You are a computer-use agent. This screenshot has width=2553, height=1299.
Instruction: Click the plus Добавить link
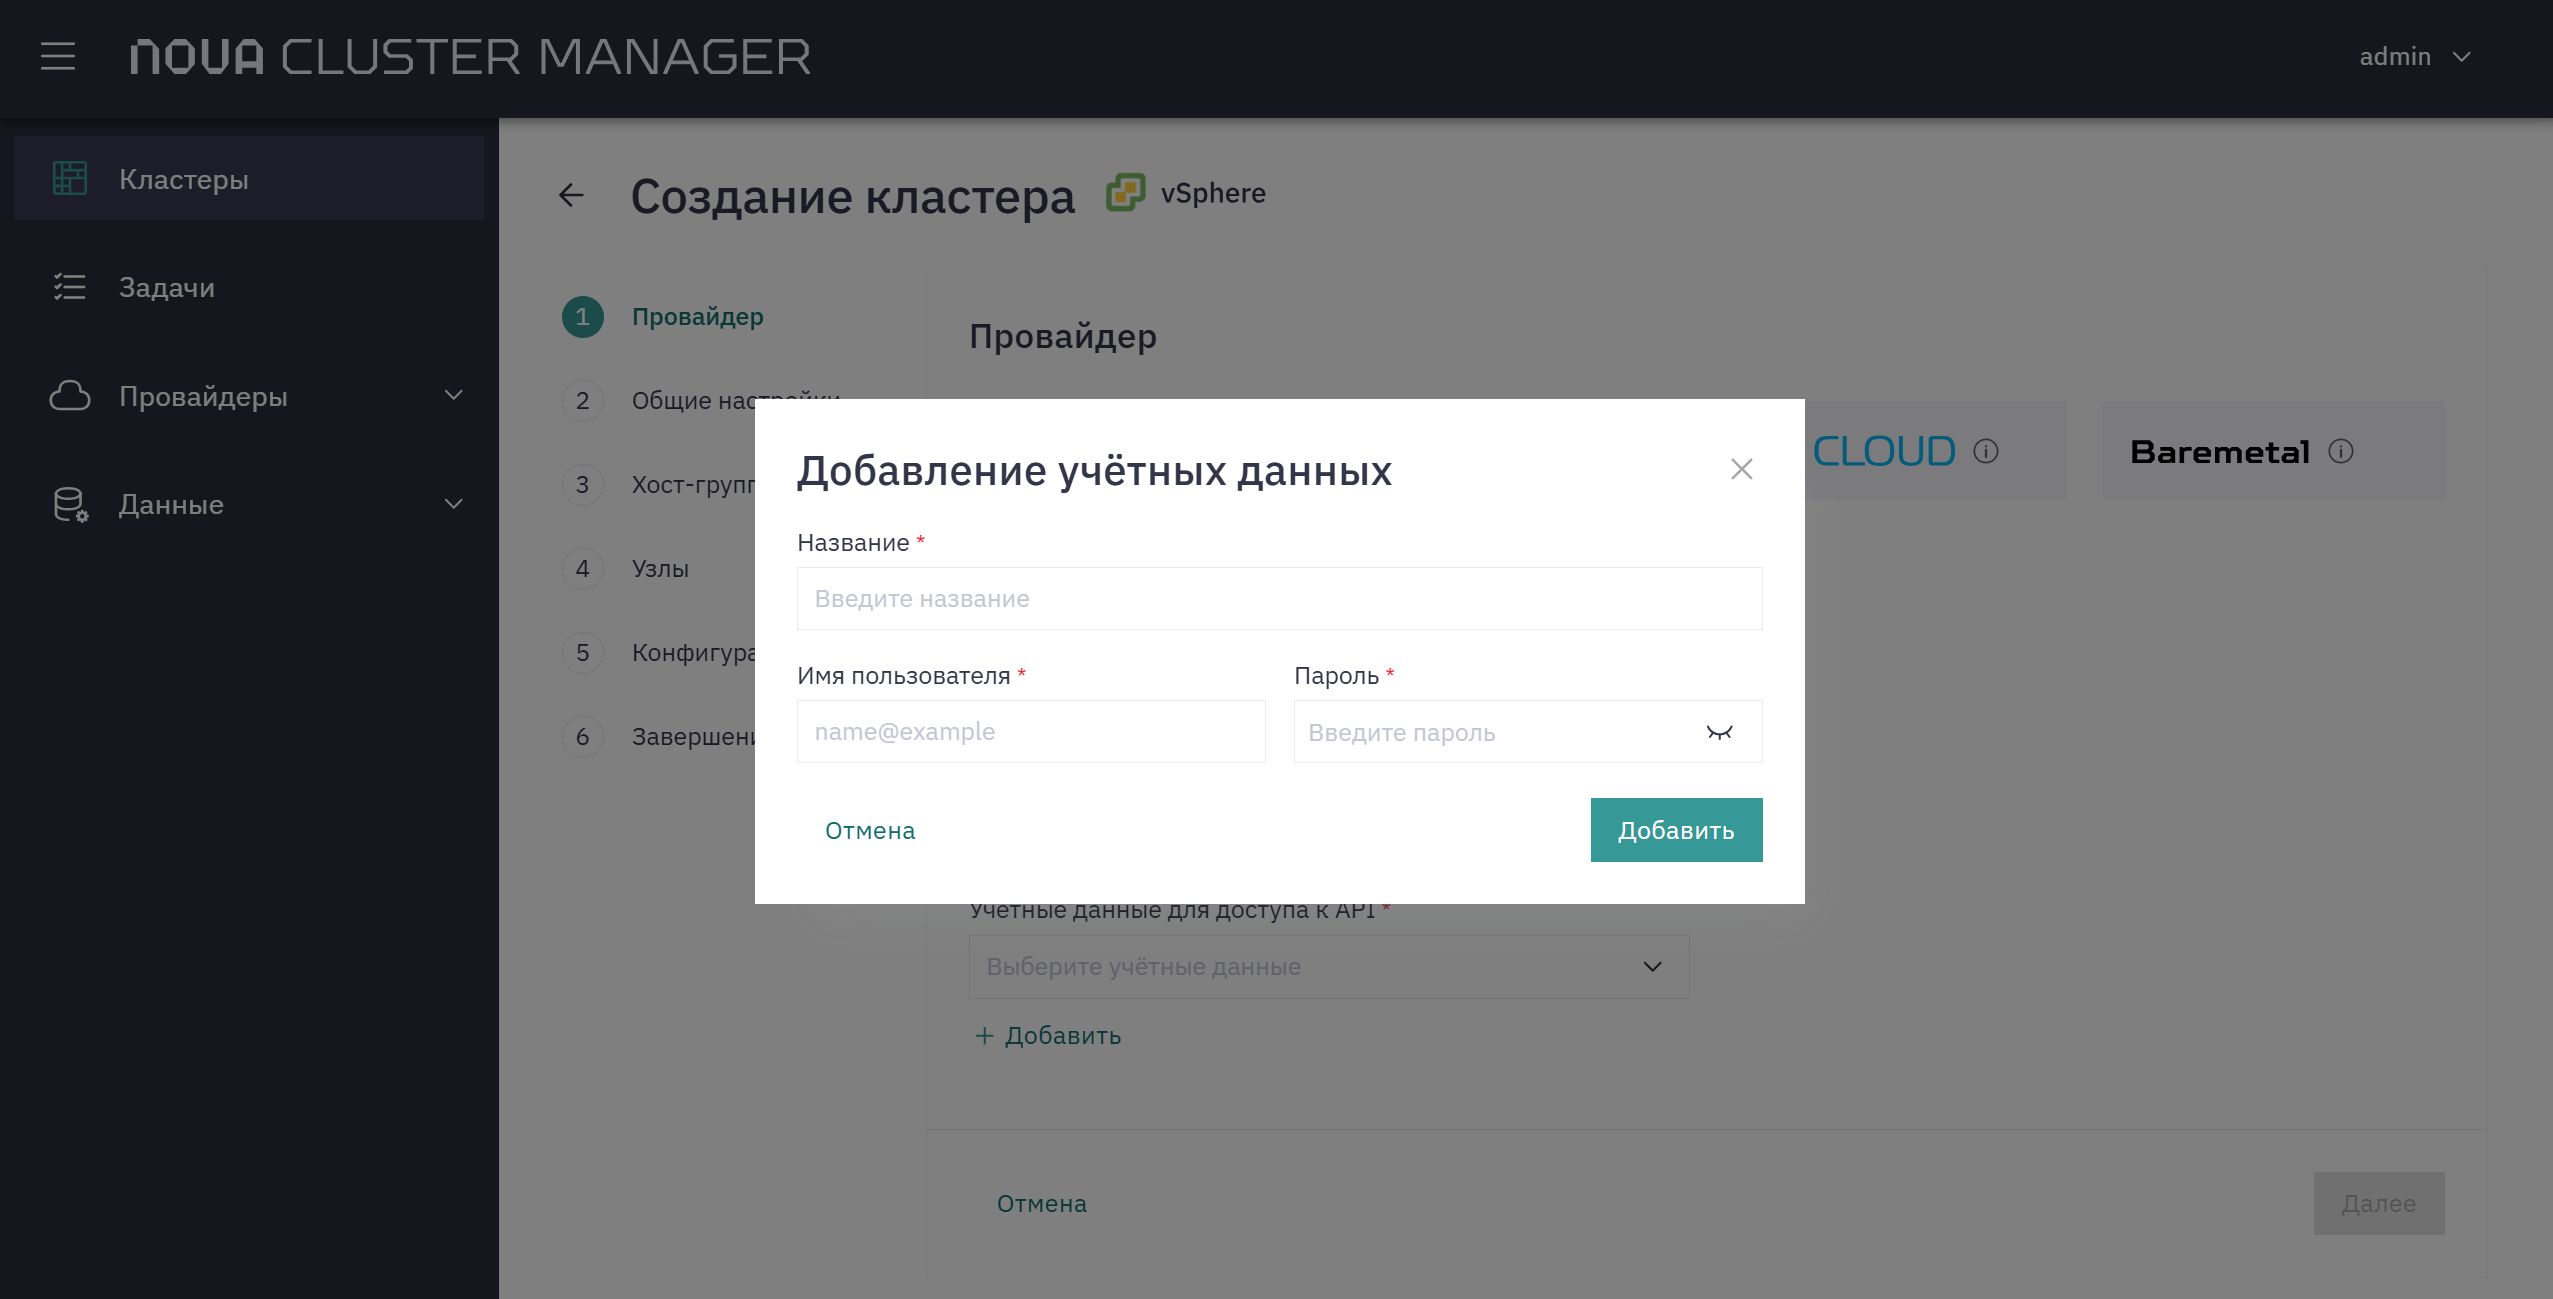1048,1036
